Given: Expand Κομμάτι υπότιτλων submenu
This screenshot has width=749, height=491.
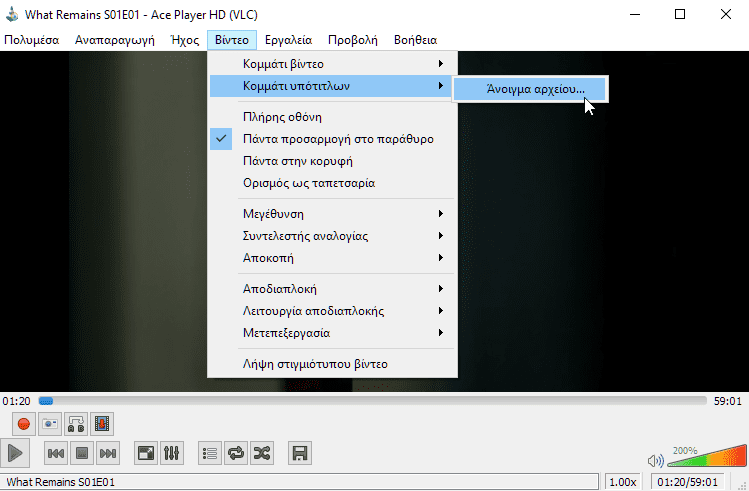Looking at the screenshot, I should point(332,86).
